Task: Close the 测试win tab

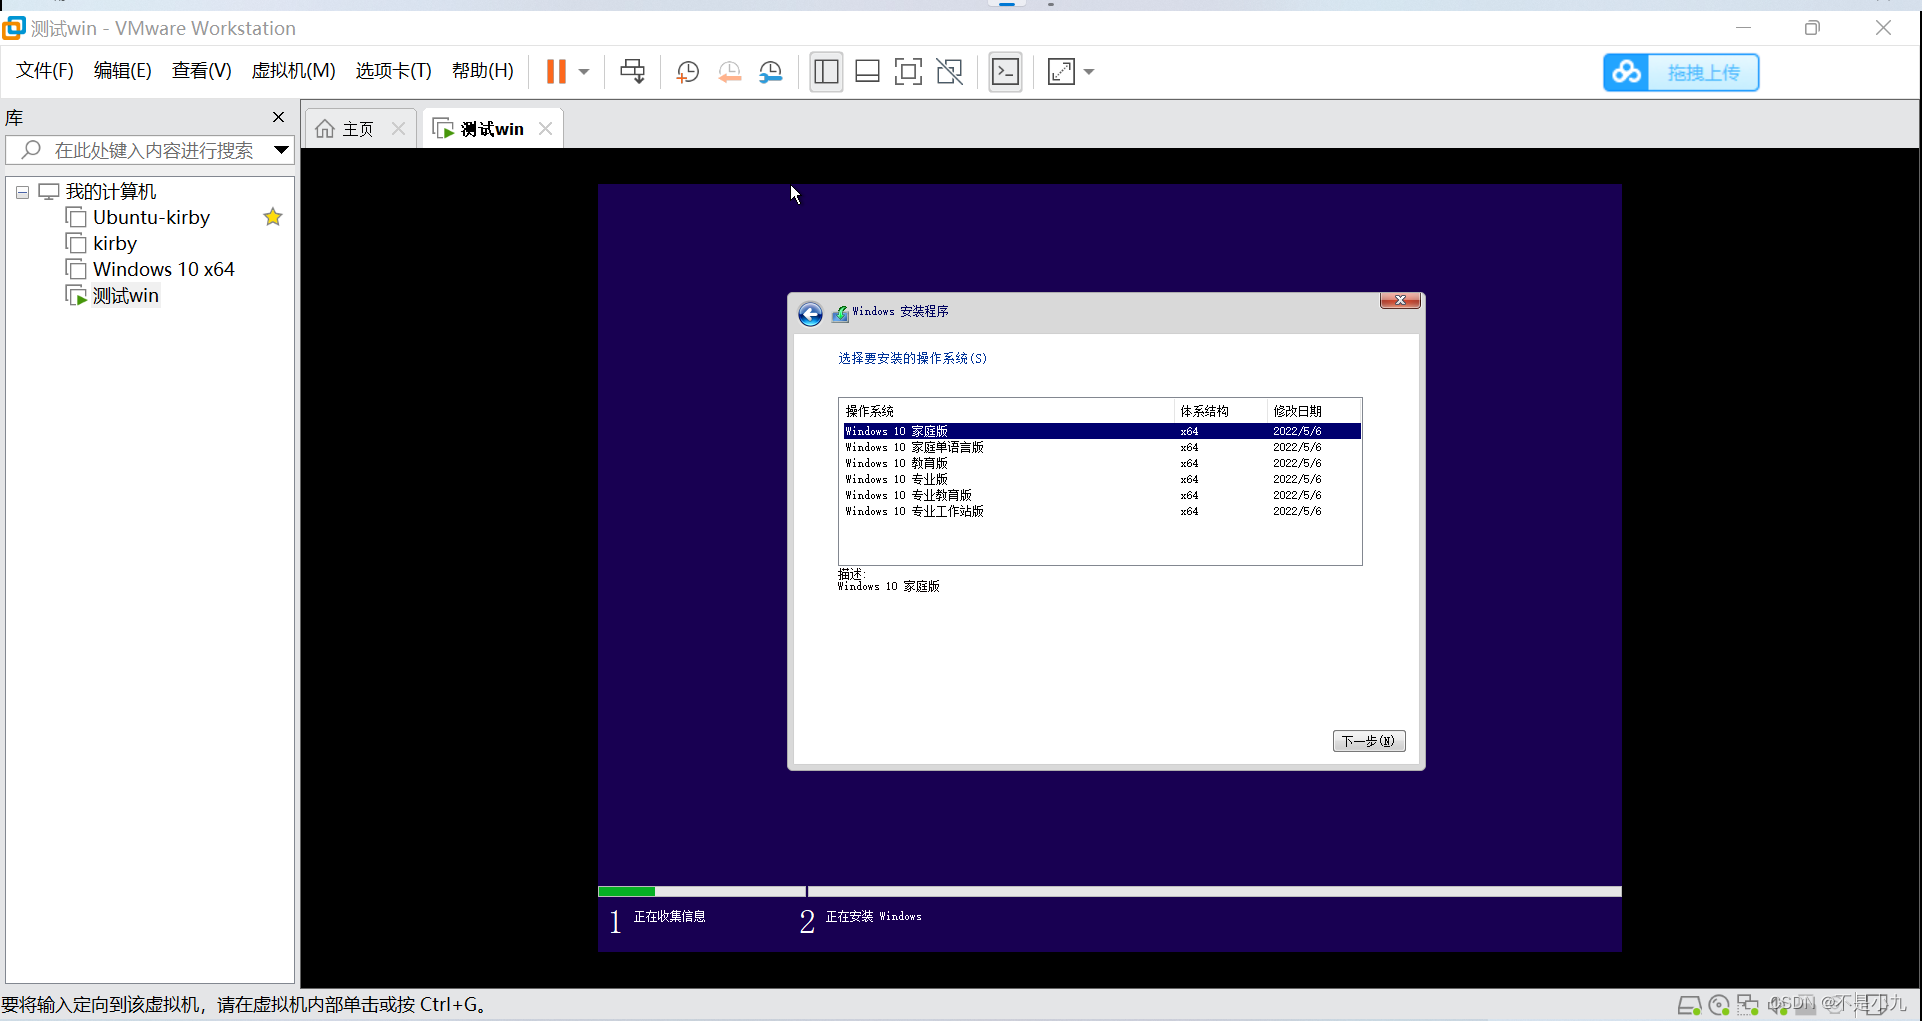Action: 545,129
